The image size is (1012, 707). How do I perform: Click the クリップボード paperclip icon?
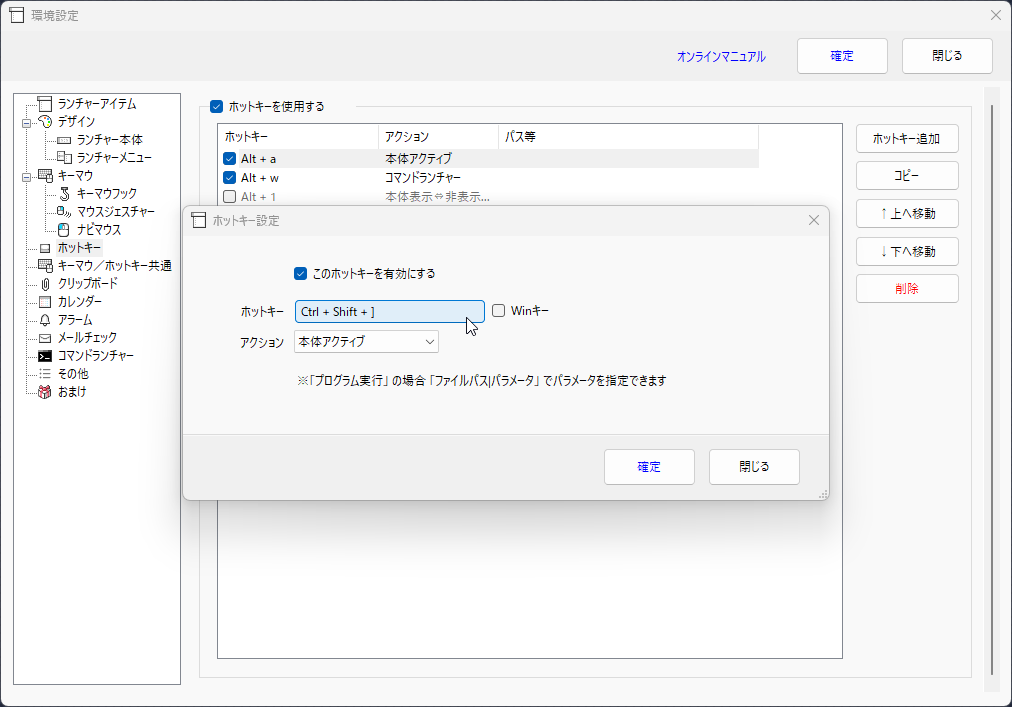[45, 284]
